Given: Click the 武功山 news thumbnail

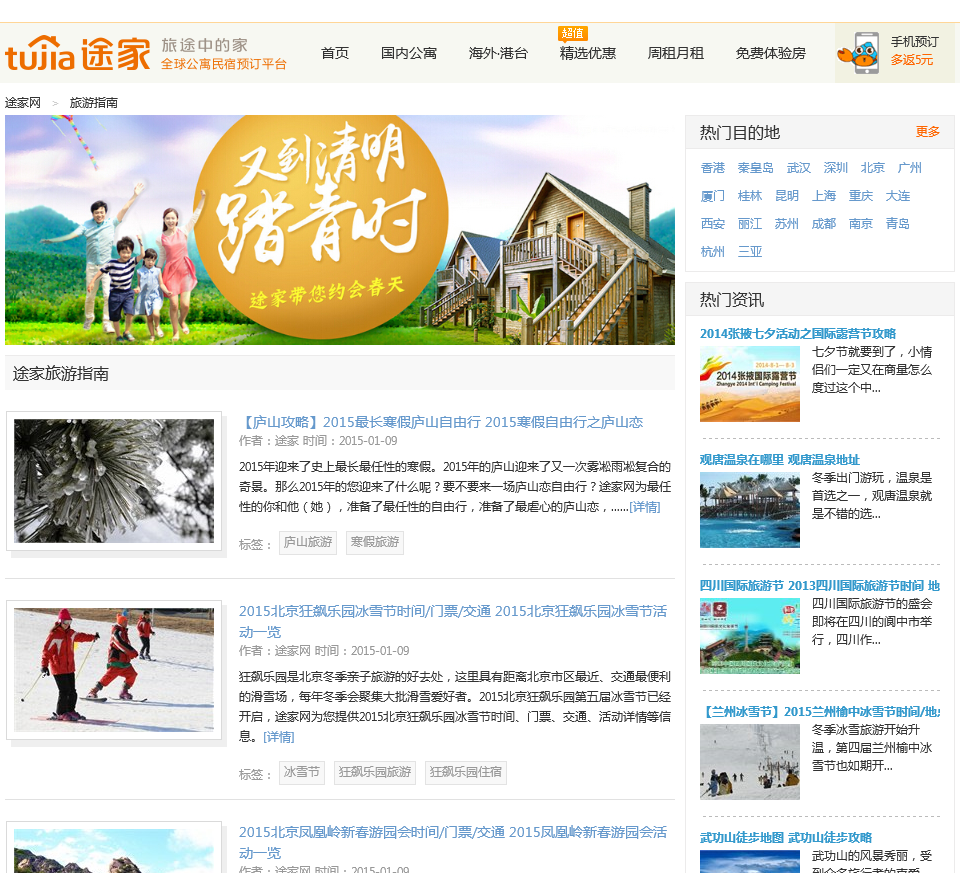Looking at the screenshot, I should pyautogui.click(x=750, y=861).
